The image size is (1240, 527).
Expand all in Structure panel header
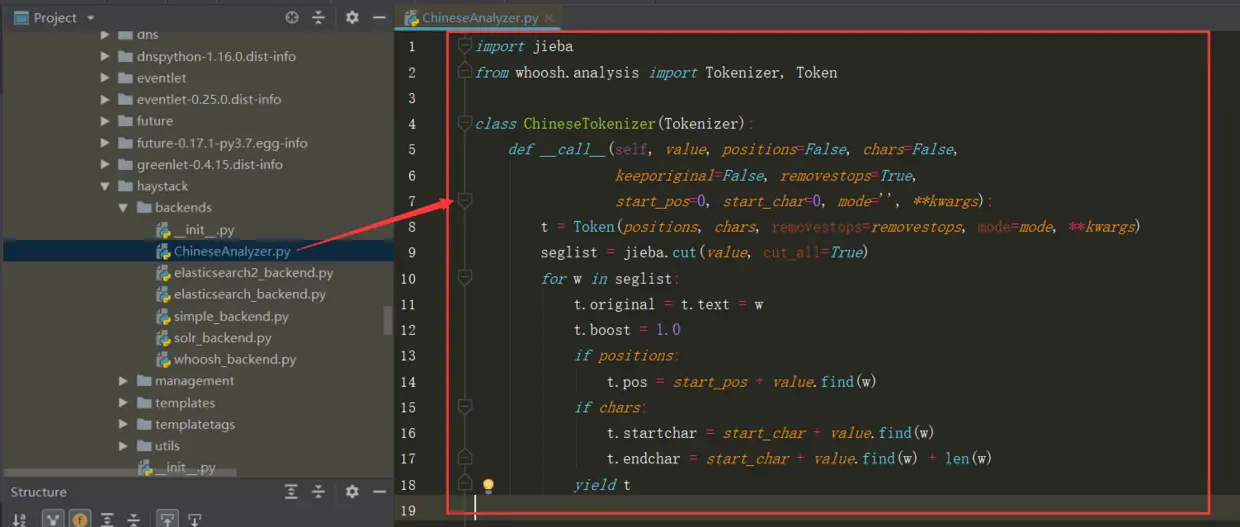click(291, 492)
